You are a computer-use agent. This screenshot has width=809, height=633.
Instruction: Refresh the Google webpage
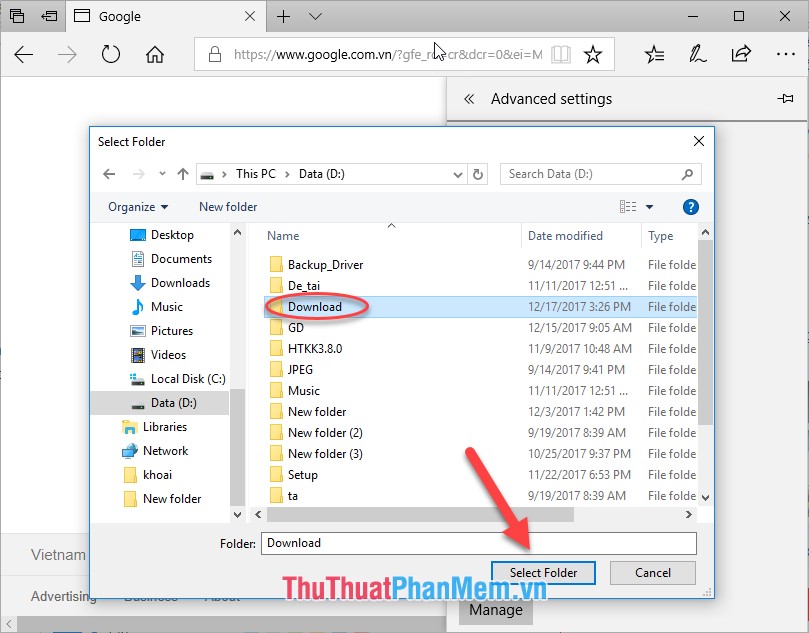pos(109,54)
